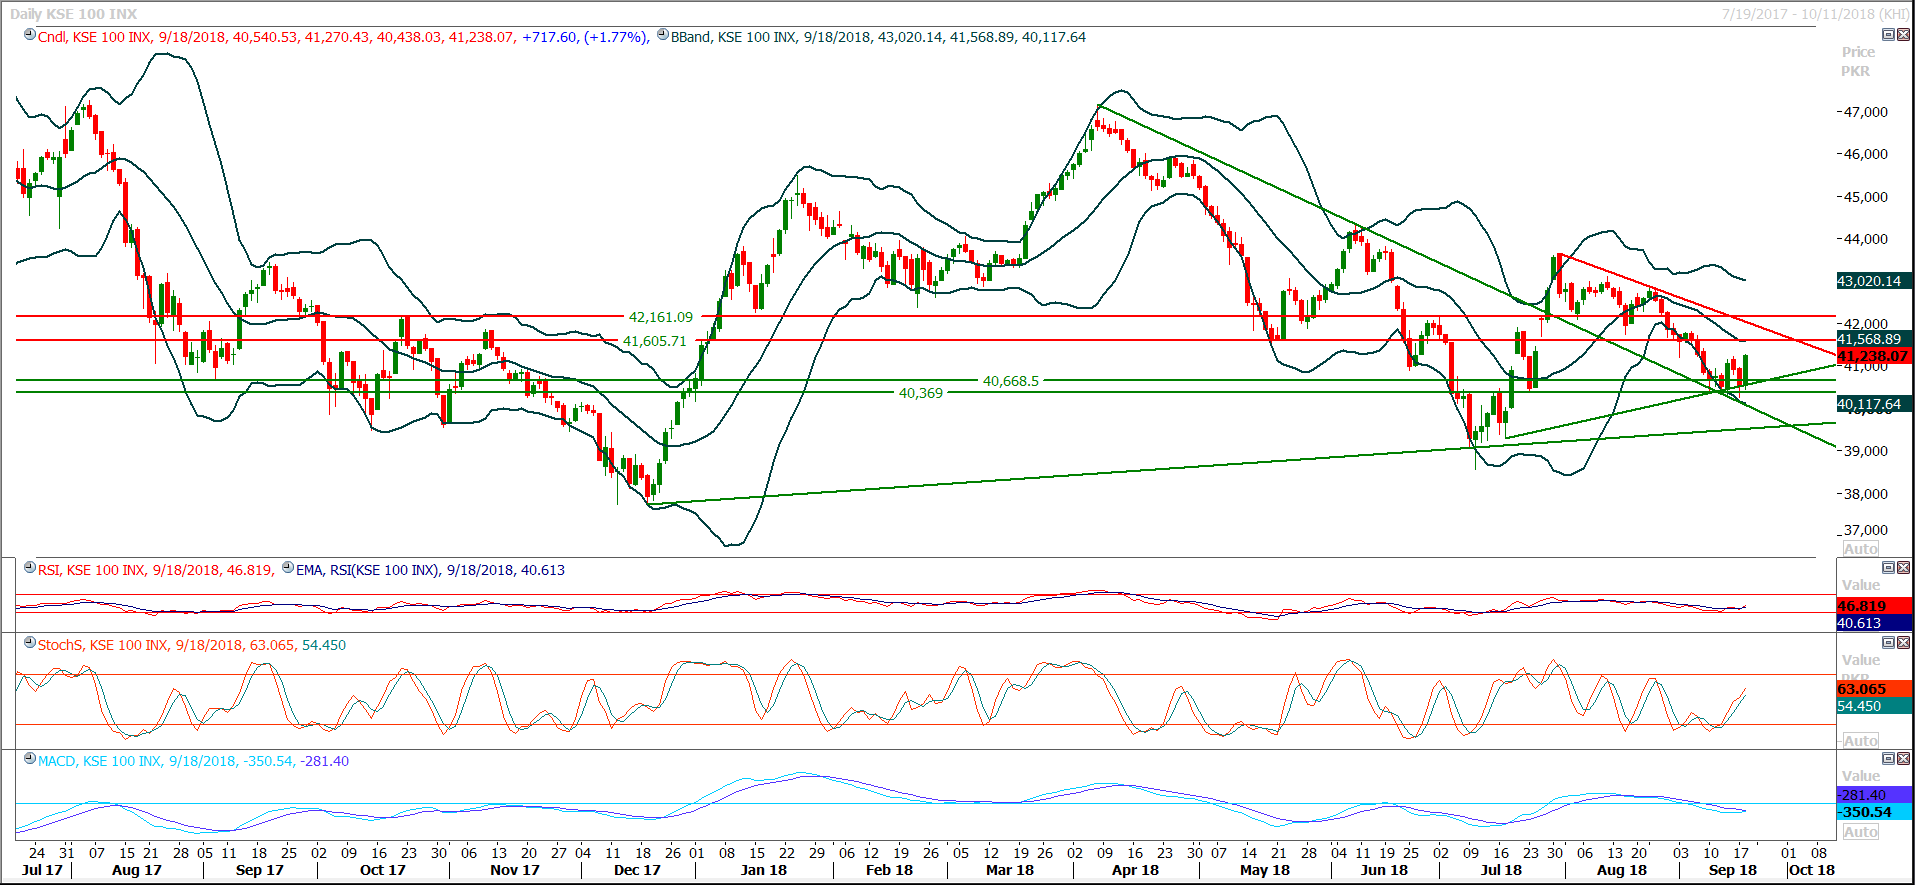Viewport: 1915px width, 885px height.
Task: Close the RSI indicator panel
Action: click(x=1903, y=568)
